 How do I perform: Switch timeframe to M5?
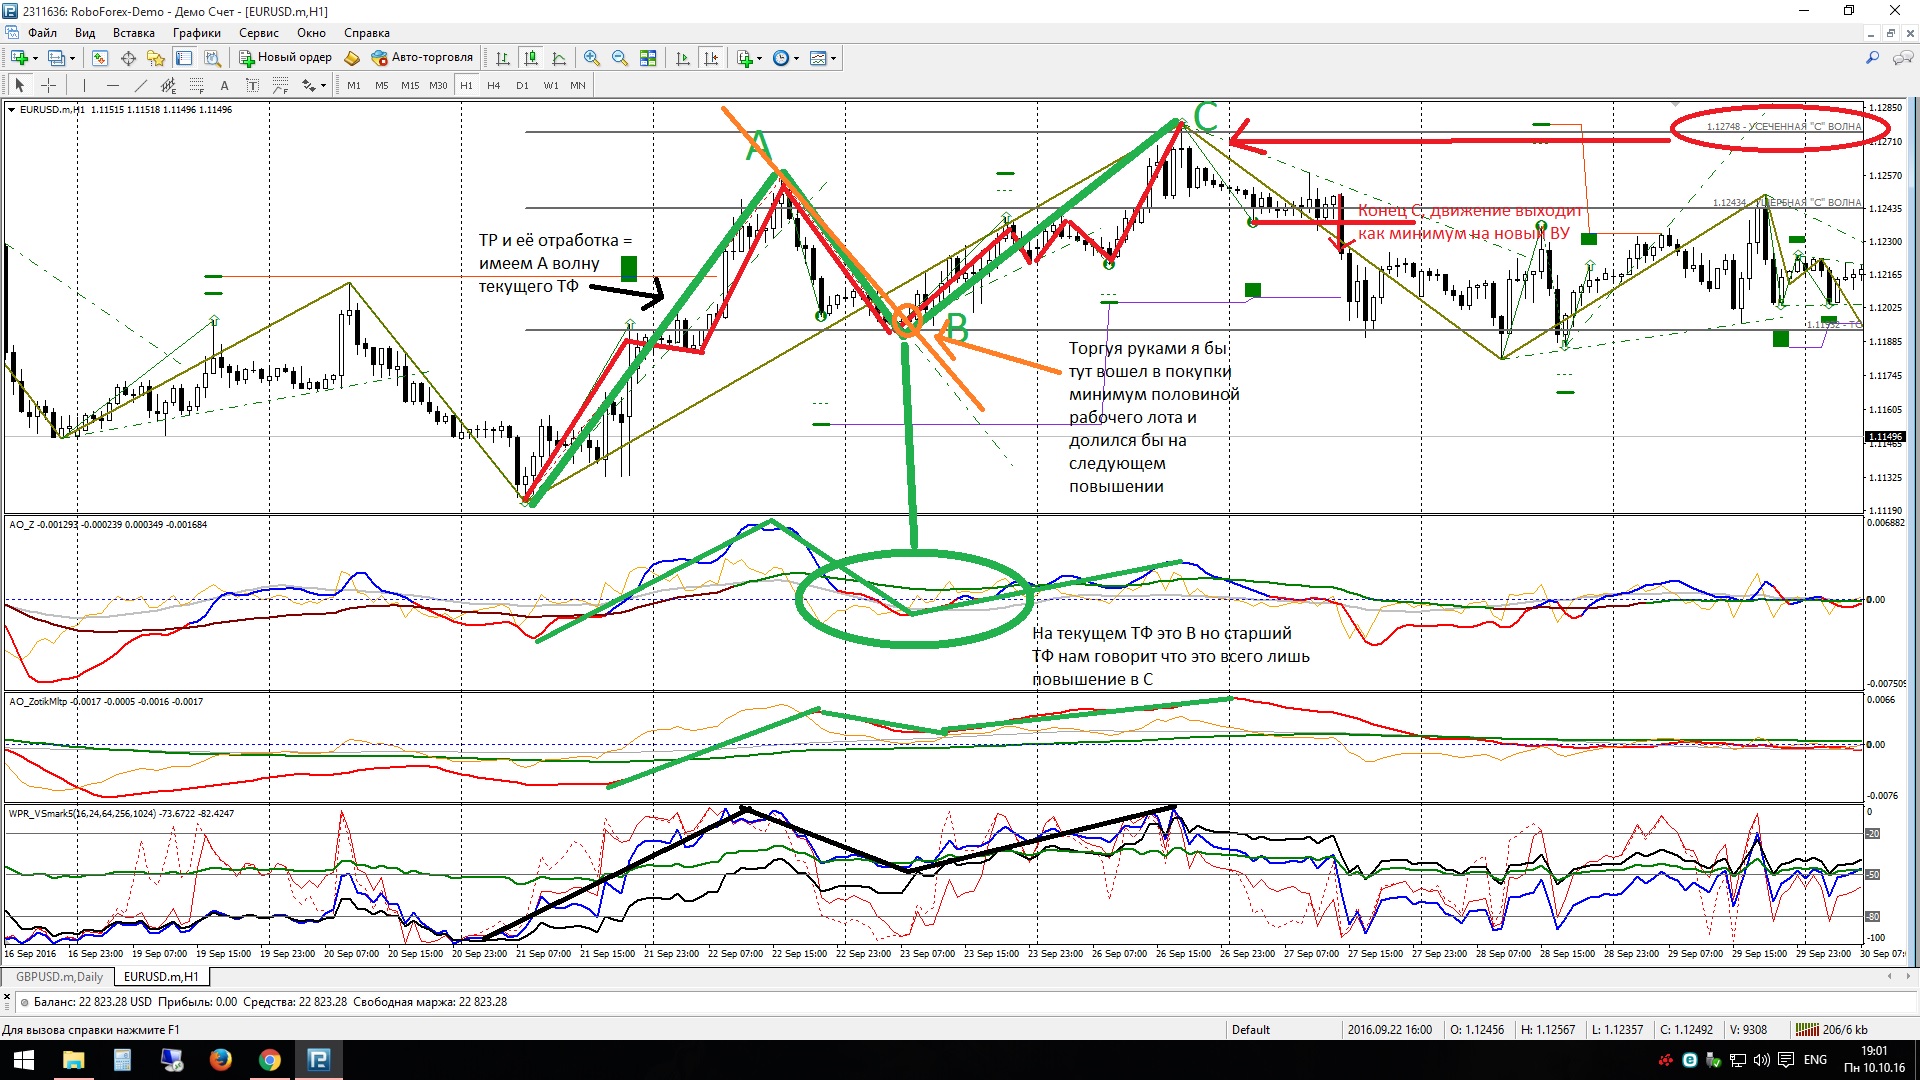click(382, 85)
